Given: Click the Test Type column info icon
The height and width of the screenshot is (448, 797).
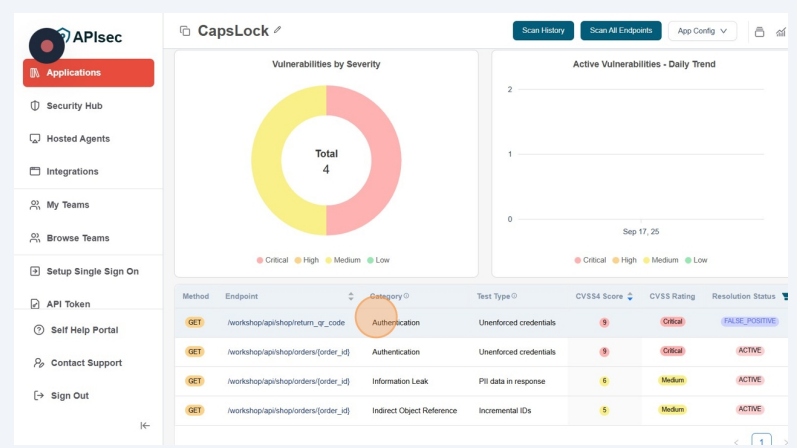Looking at the screenshot, I should (x=516, y=296).
